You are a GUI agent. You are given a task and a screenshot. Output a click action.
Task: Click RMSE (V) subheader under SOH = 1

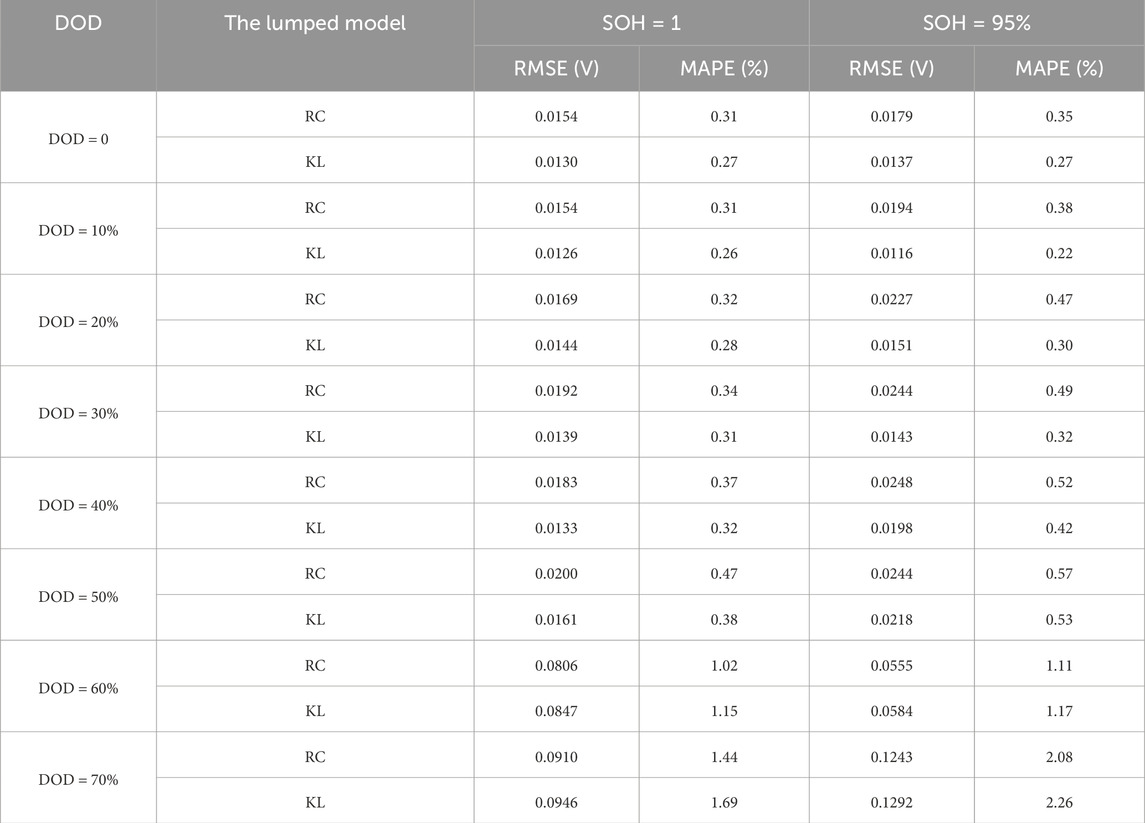(x=556, y=69)
